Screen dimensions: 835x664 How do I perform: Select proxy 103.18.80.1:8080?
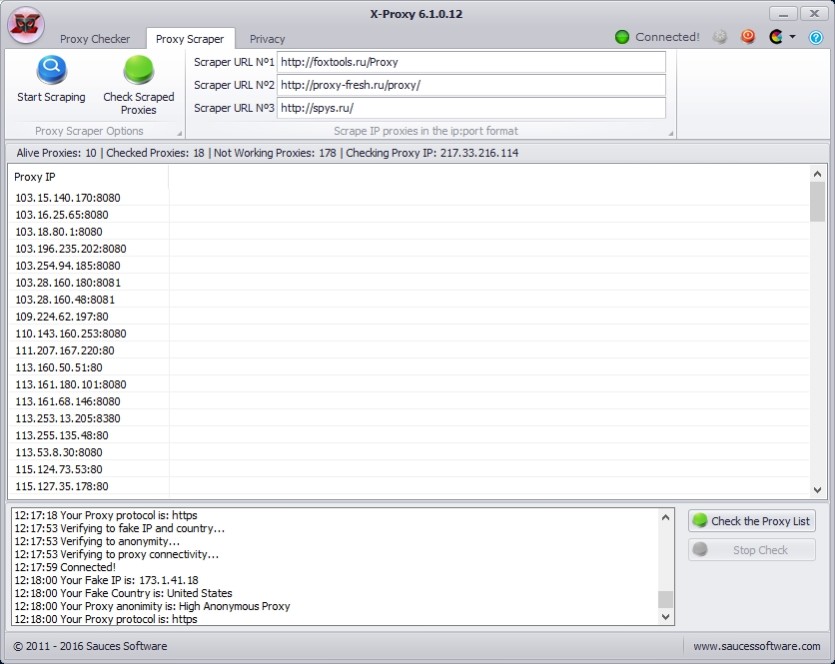click(x=59, y=232)
